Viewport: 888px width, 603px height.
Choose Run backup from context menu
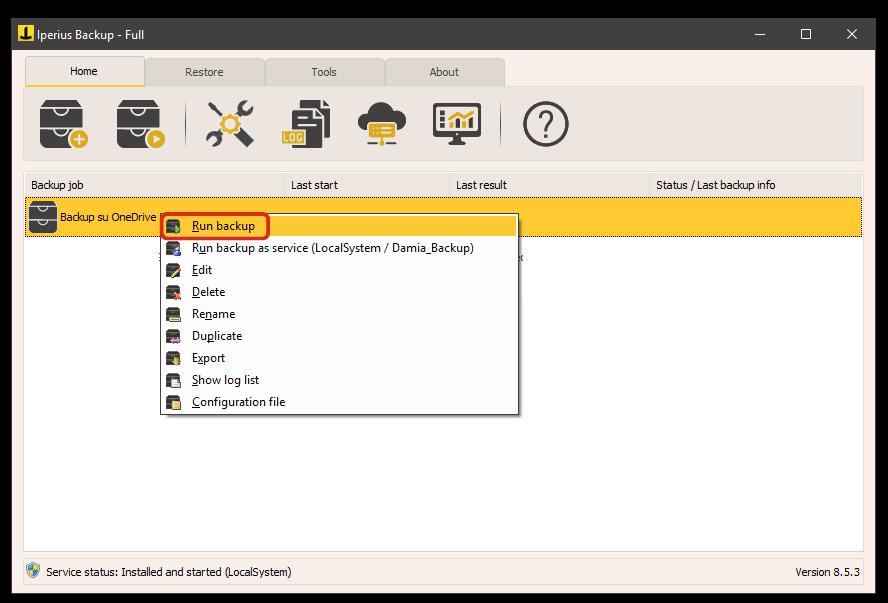tap(339, 226)
